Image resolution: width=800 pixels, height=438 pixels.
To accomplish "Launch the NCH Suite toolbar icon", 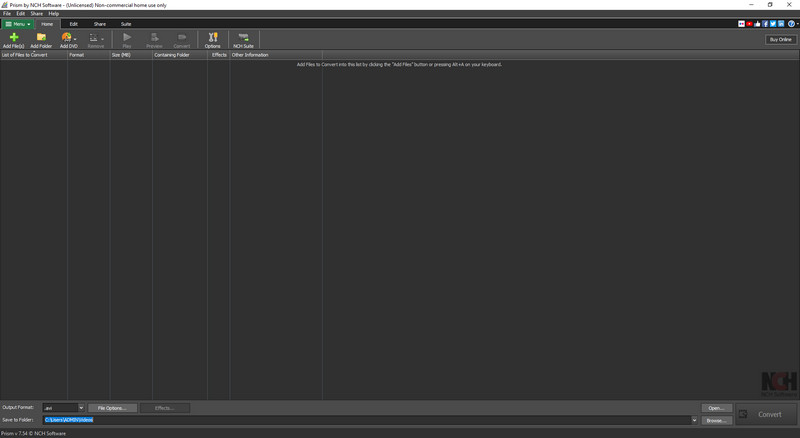I will [243, 39].
